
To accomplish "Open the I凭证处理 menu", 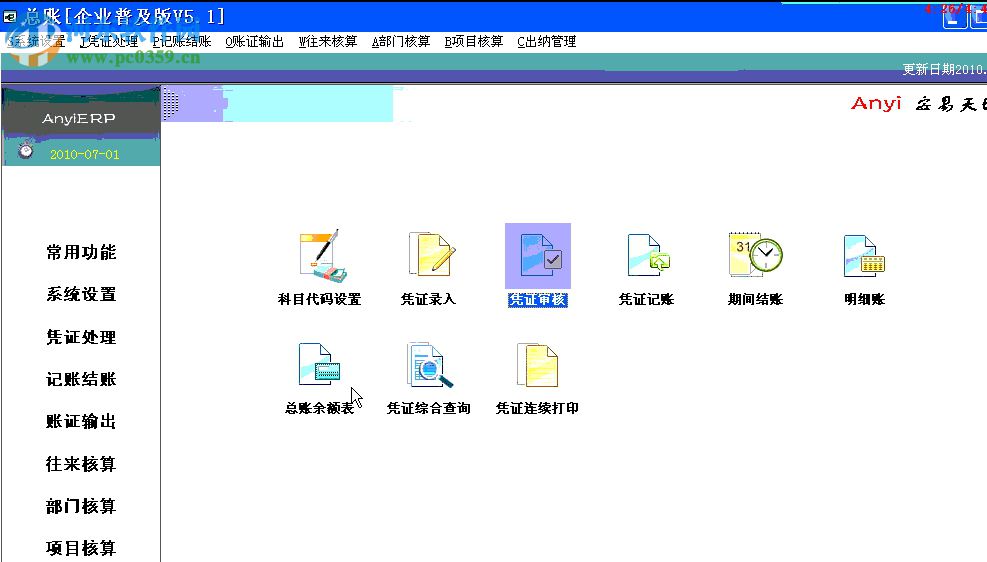I will coord(109,42).
